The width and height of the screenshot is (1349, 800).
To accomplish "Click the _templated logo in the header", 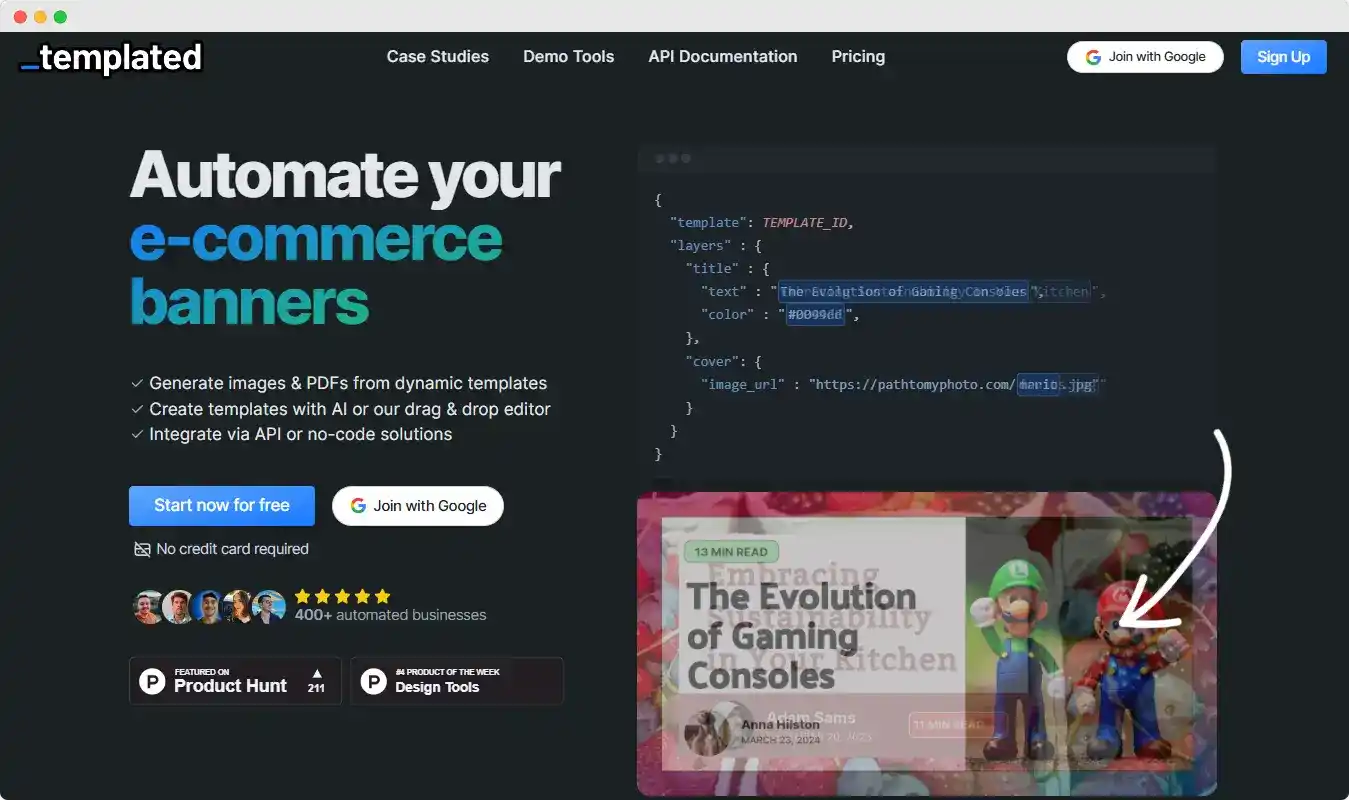I will [109, 58].
